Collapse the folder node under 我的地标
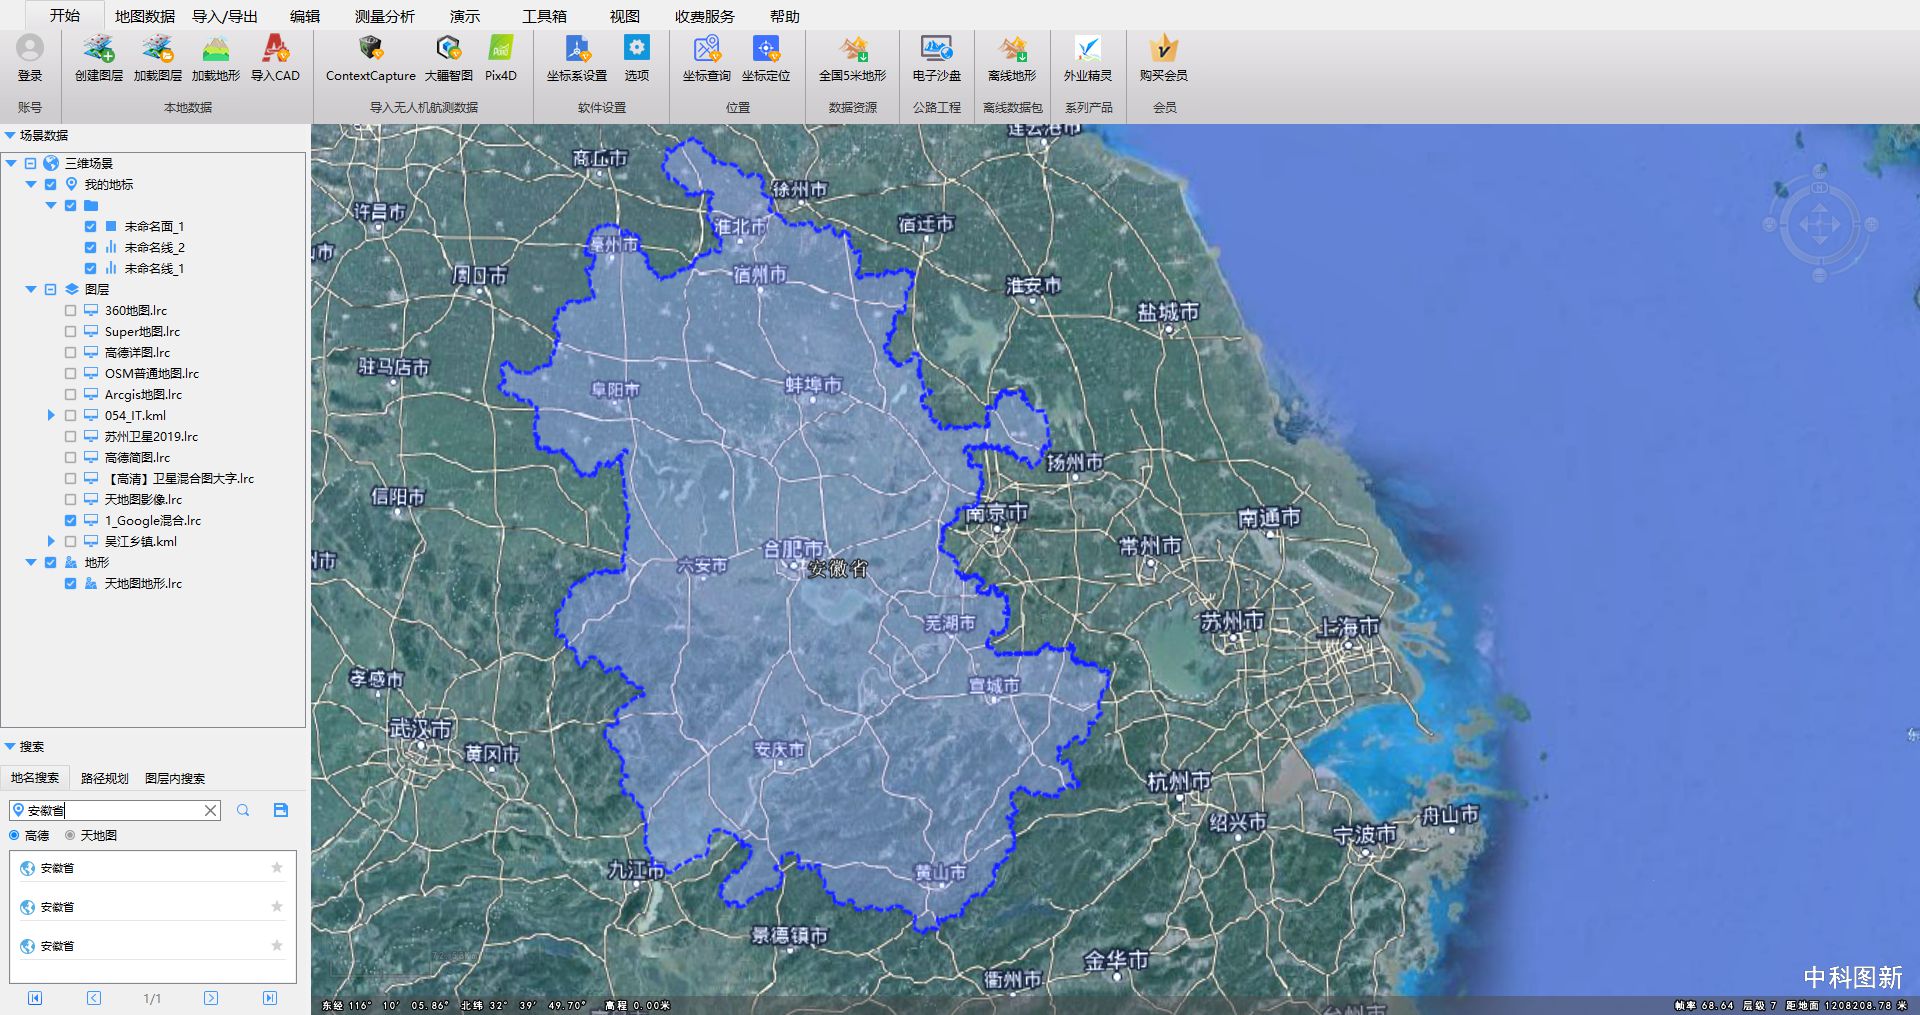The width and height of the screenshot is (1920, 1015). pyautogui.click(x=51, y=205)
